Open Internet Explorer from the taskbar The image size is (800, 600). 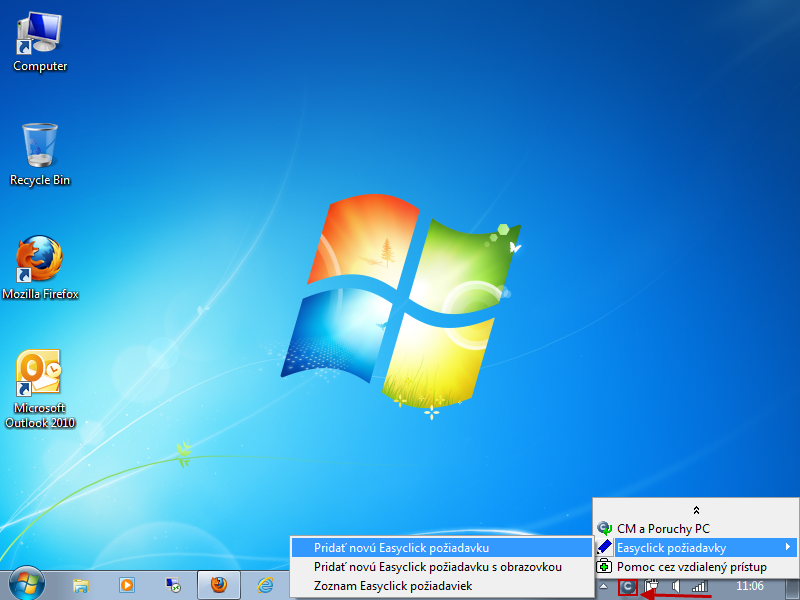coord(265,585)
